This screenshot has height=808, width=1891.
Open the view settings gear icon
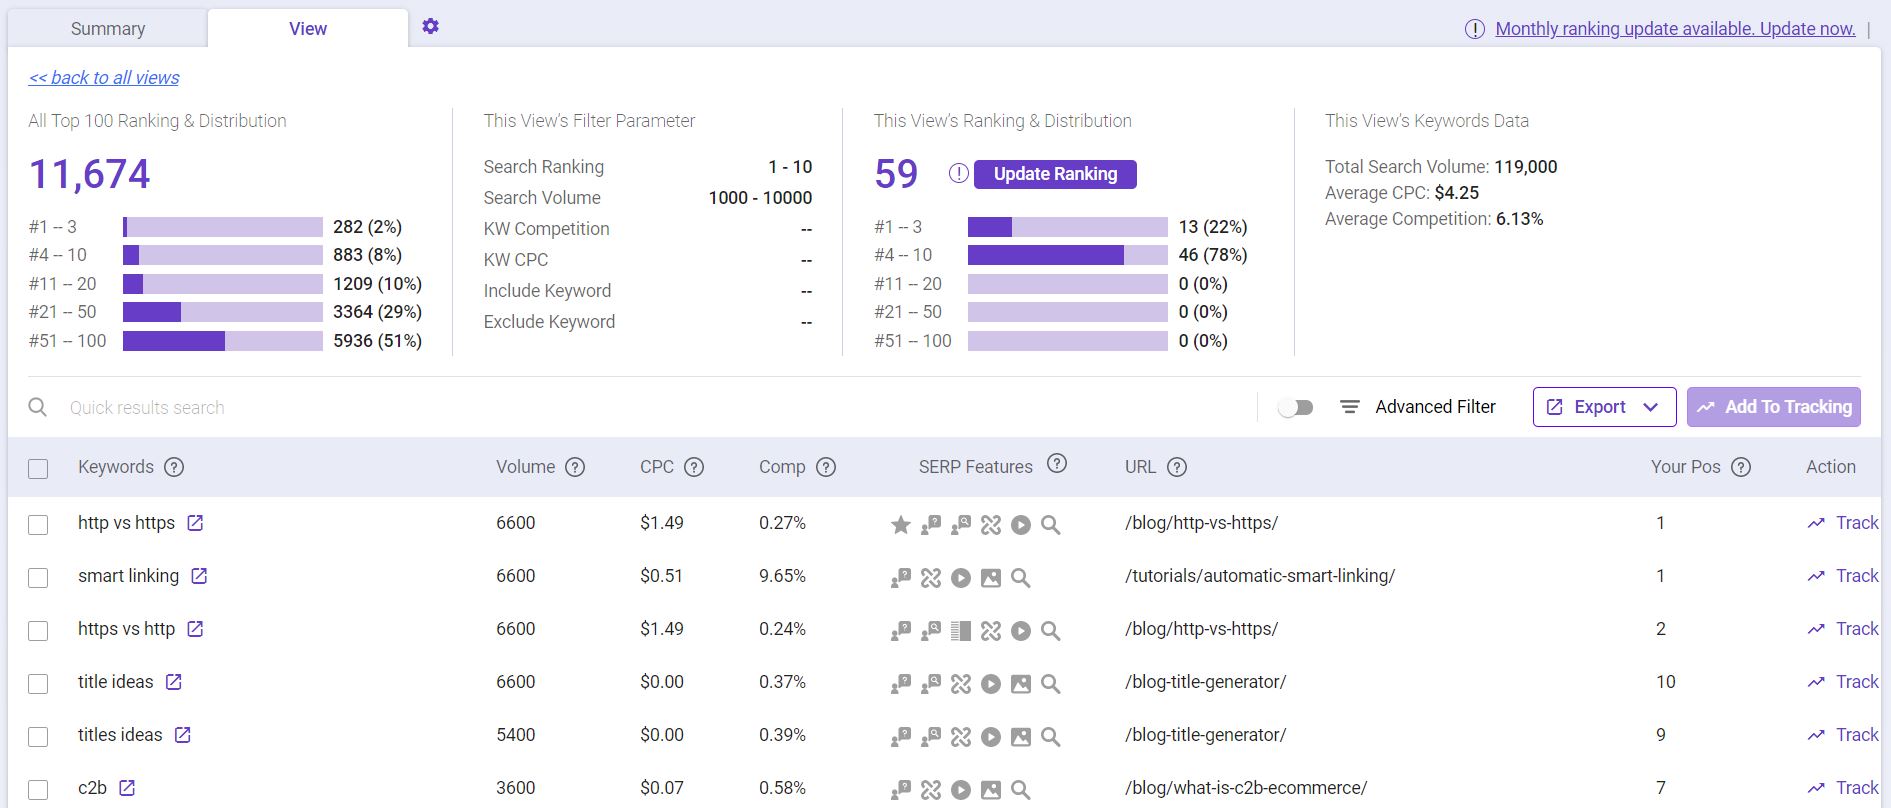pyautogui.click(x=431, y=27)
